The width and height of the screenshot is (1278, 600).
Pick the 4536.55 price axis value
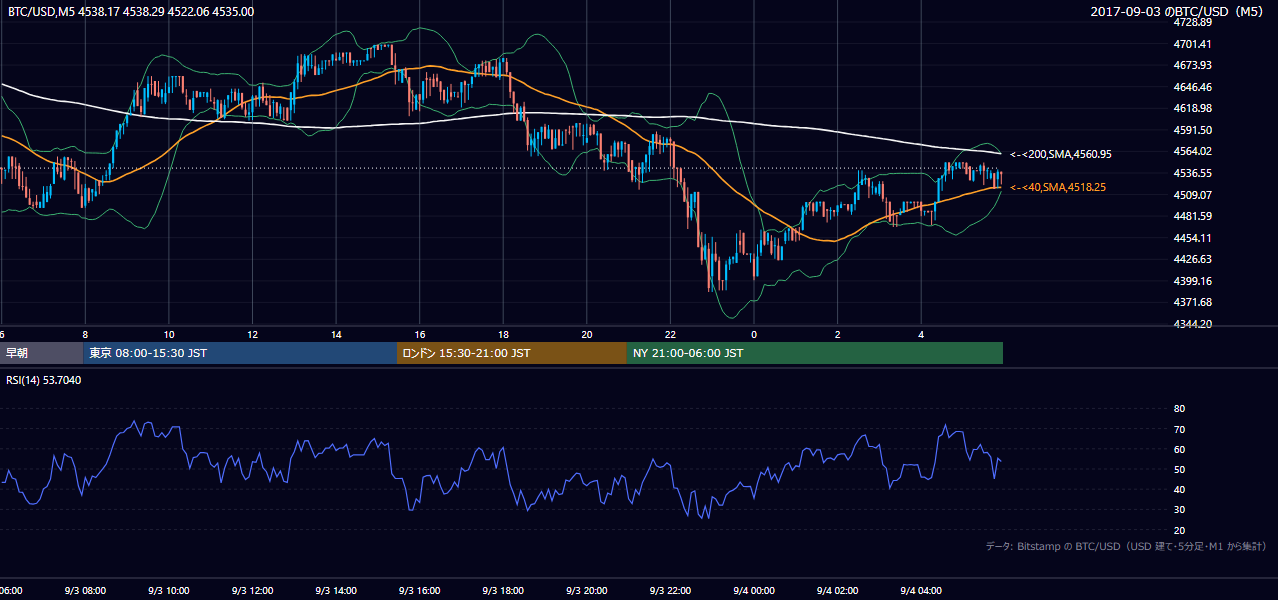(1193, 173)
